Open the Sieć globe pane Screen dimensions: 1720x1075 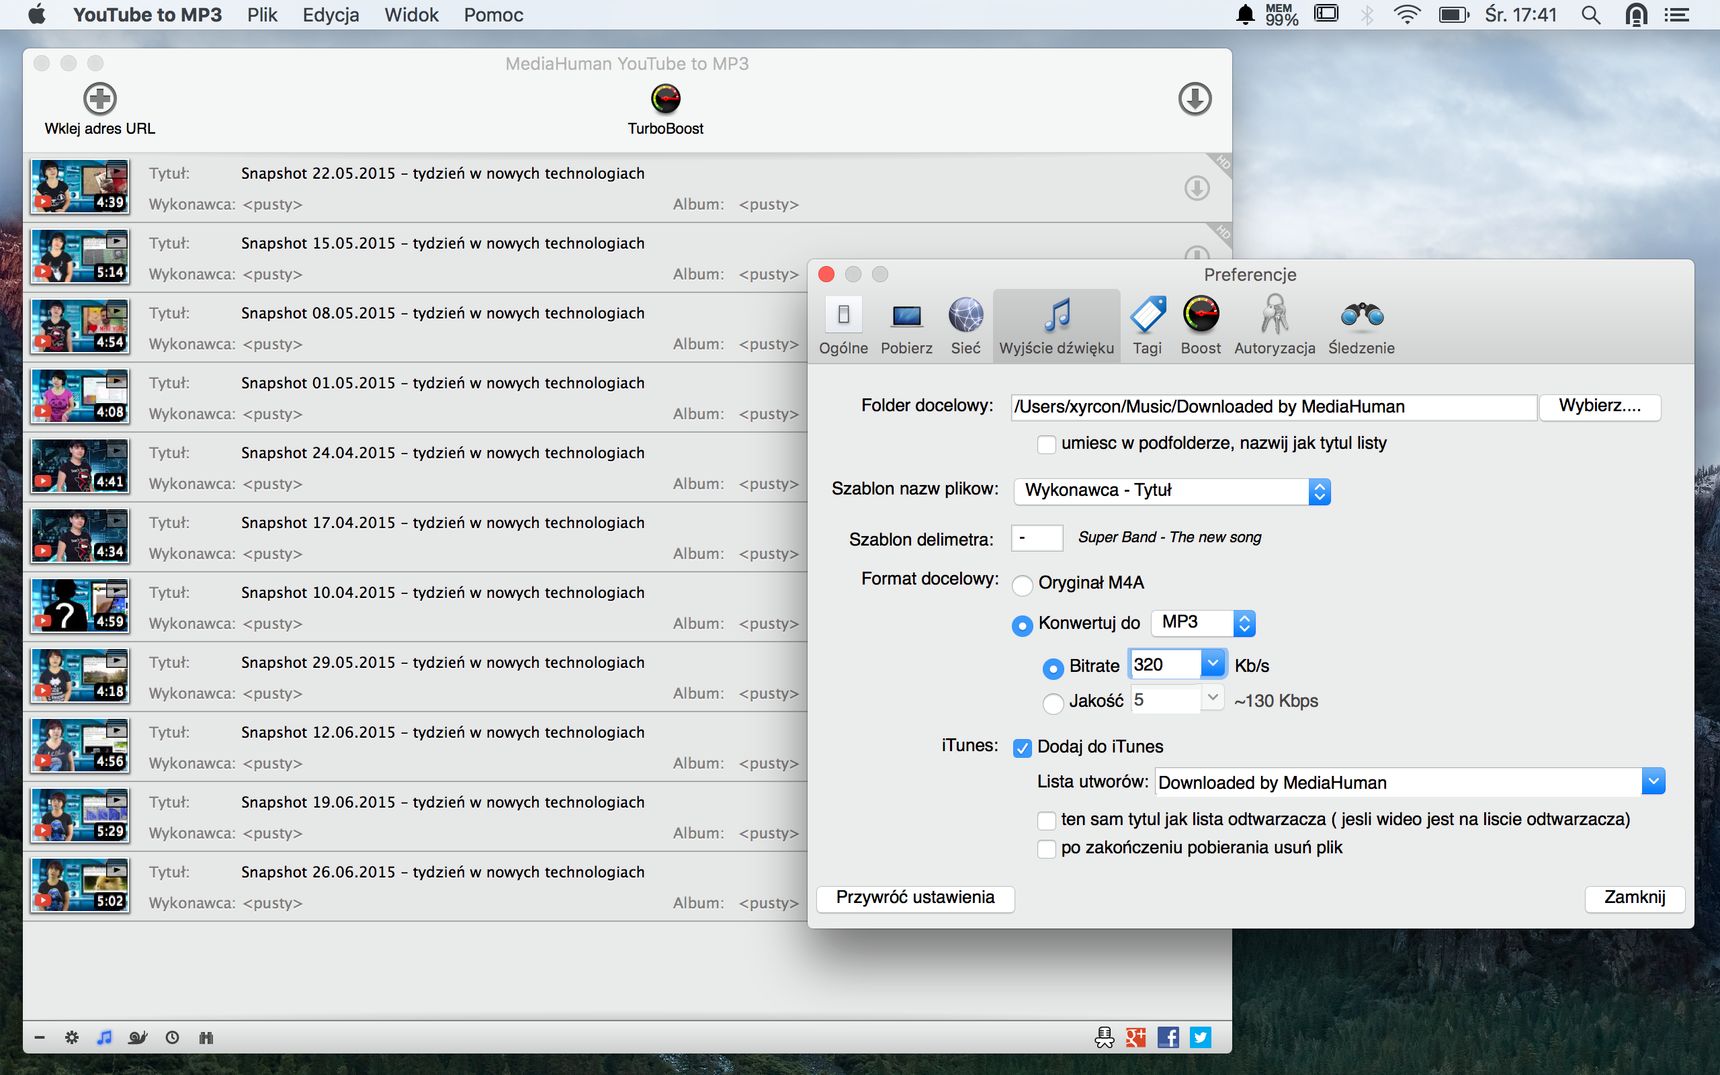[965, 326]
